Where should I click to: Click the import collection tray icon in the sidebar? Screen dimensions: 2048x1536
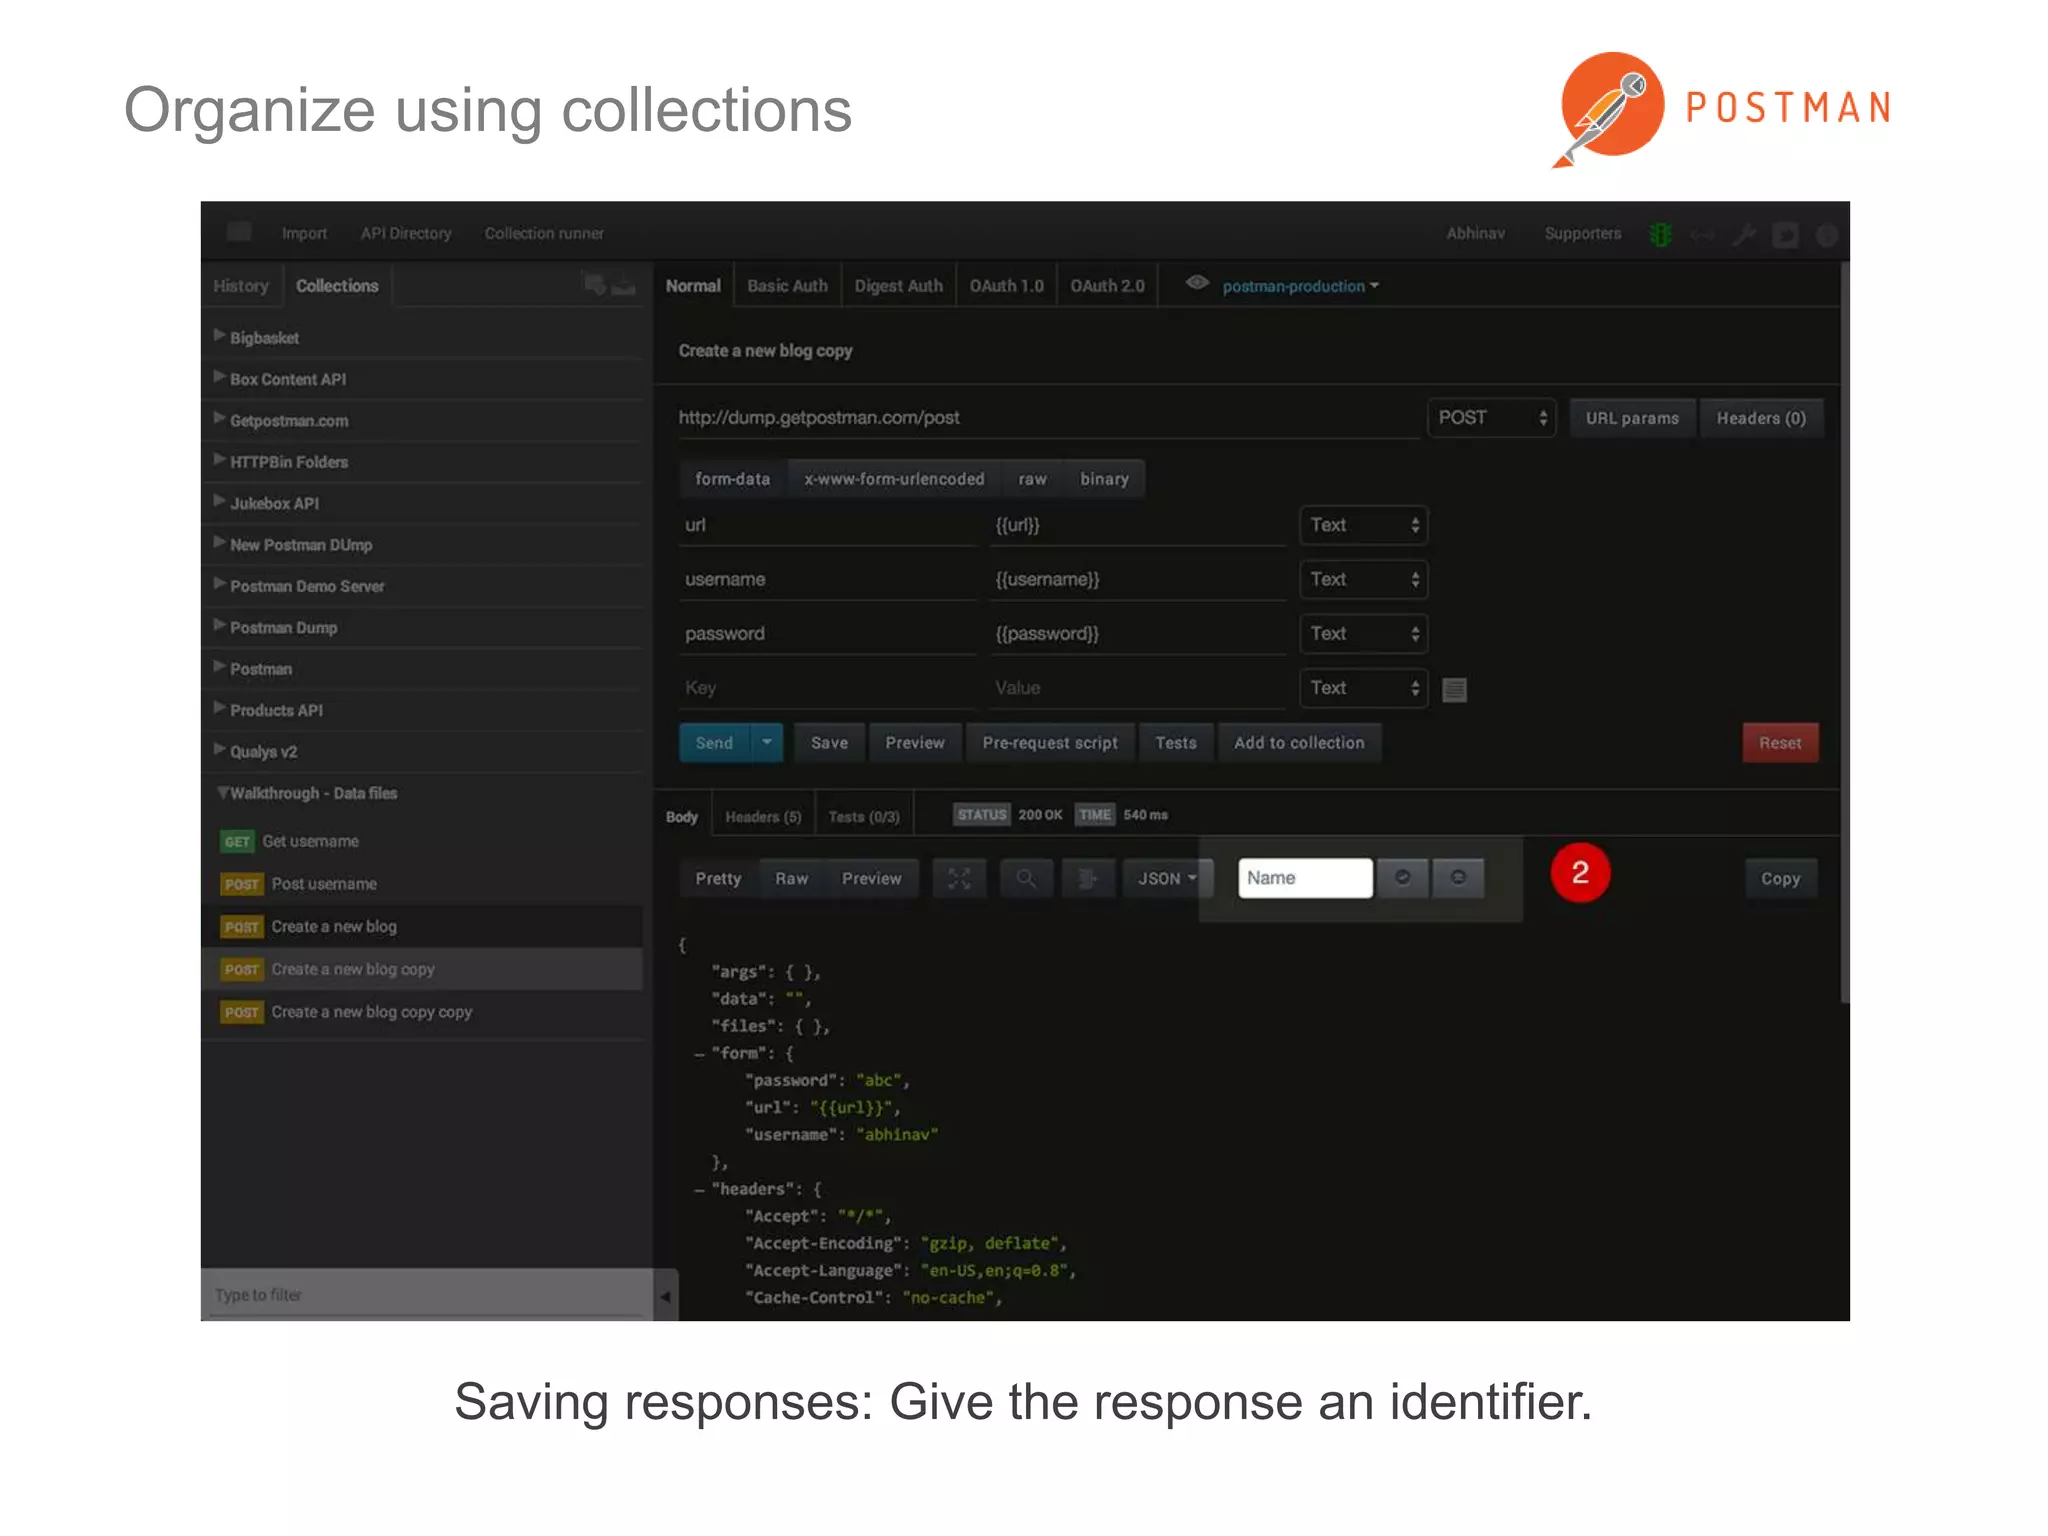pos(624,286)
